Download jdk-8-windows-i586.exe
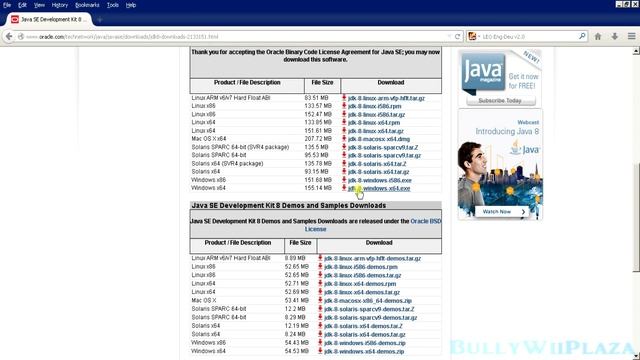Image resolution: width=640 pixels, height=360 pixels. point(380,180)
